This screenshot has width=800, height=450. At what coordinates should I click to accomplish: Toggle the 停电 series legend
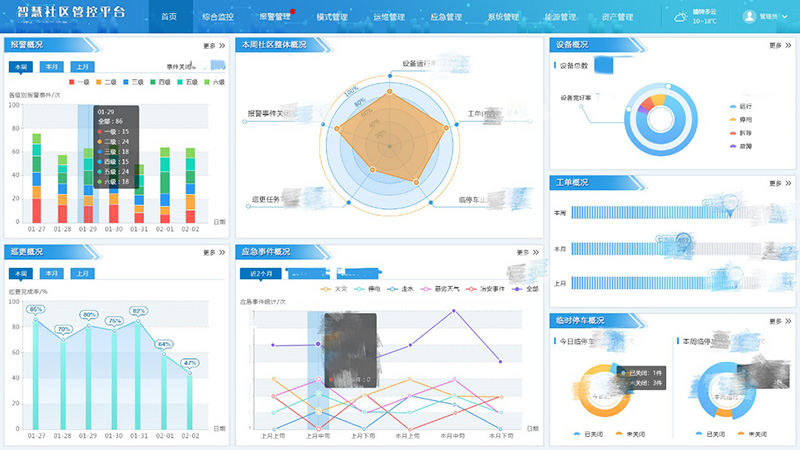(367, 289)
